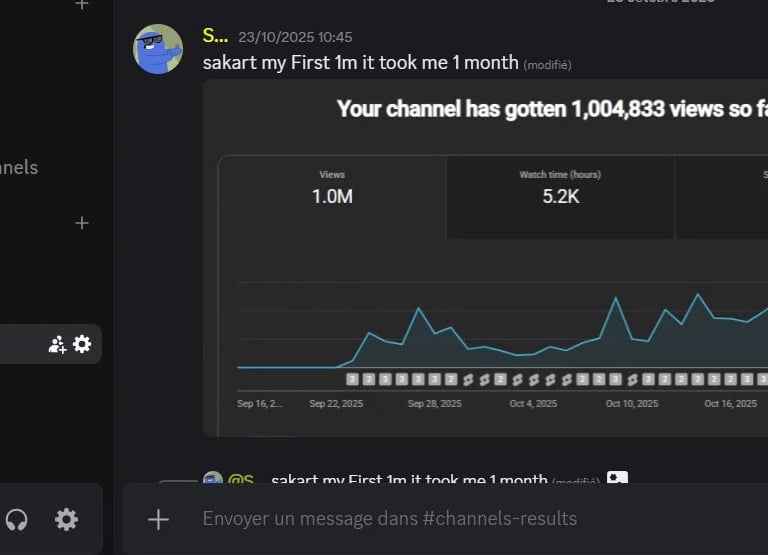
Task: Select the Watch time (hours) 5.2K tab
Action: coord(560,188)
